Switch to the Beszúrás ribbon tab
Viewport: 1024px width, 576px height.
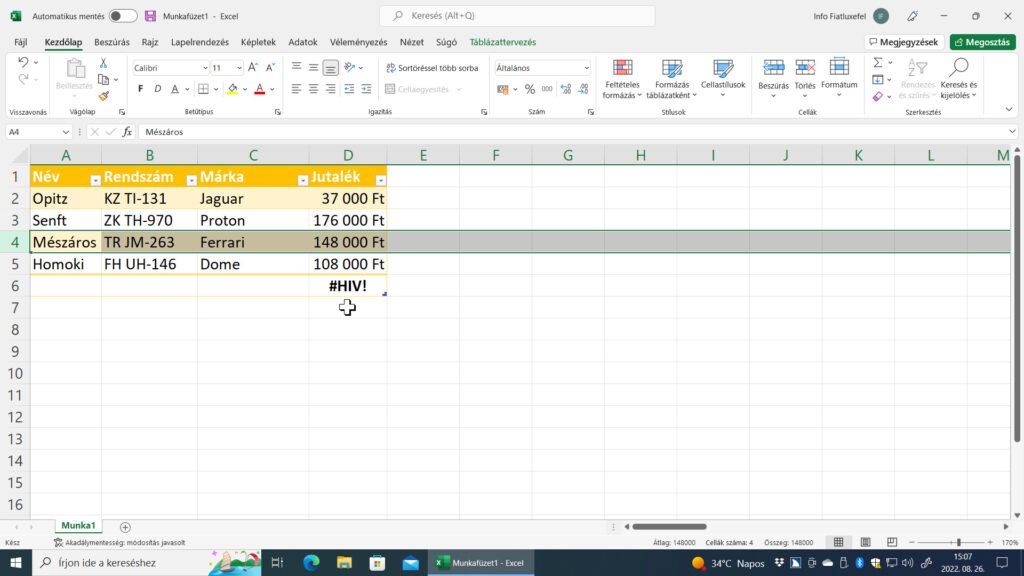pyautogui.click(x=112, y=42)
